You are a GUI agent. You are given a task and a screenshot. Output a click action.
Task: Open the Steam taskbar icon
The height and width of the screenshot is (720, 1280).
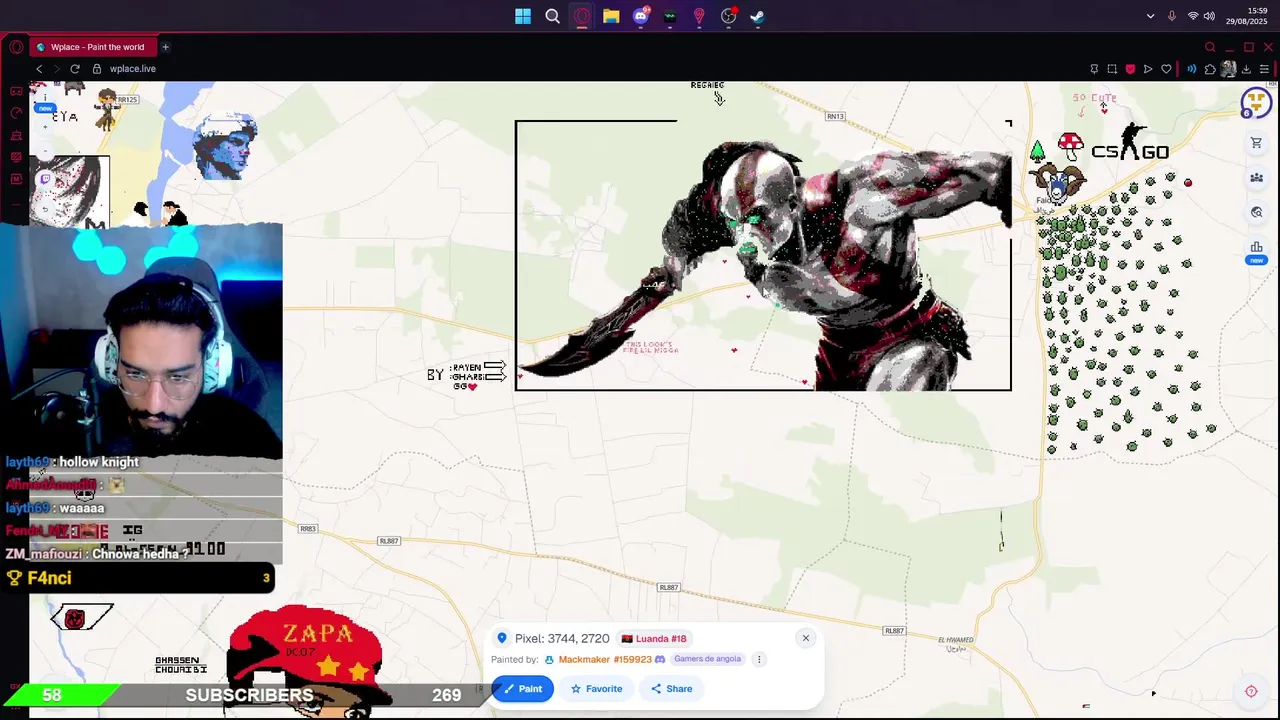click(758, 16)
